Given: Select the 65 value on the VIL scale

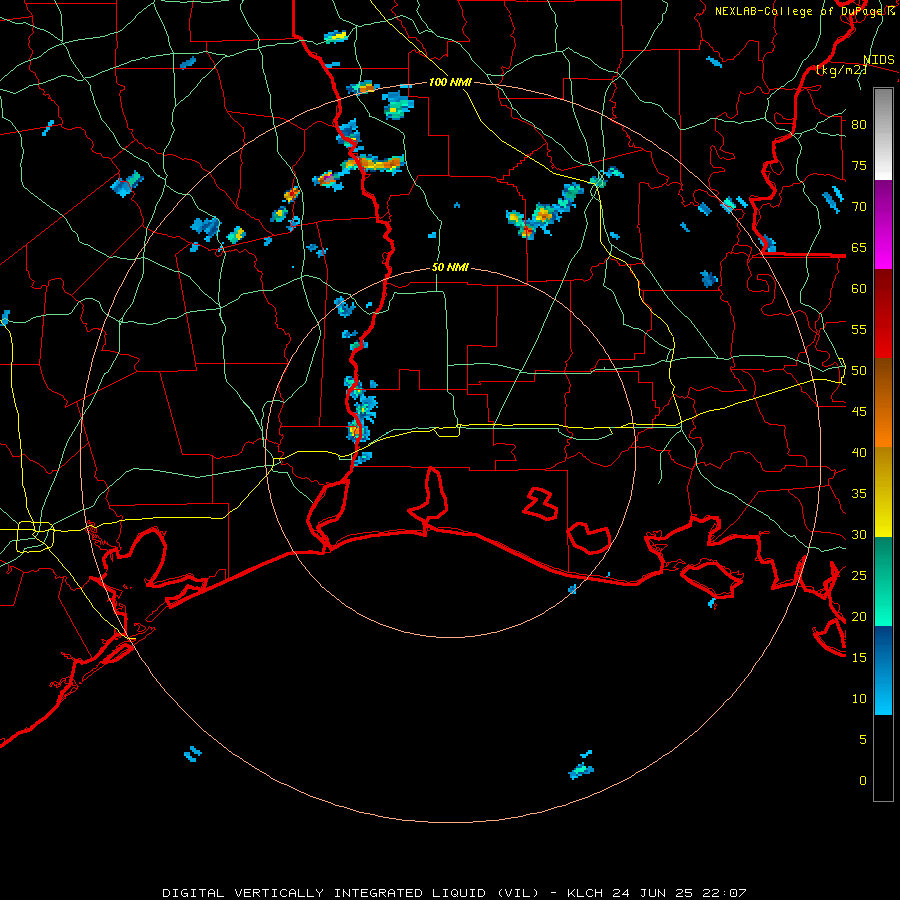Looking at the screenshot, I should pos(859,247).
